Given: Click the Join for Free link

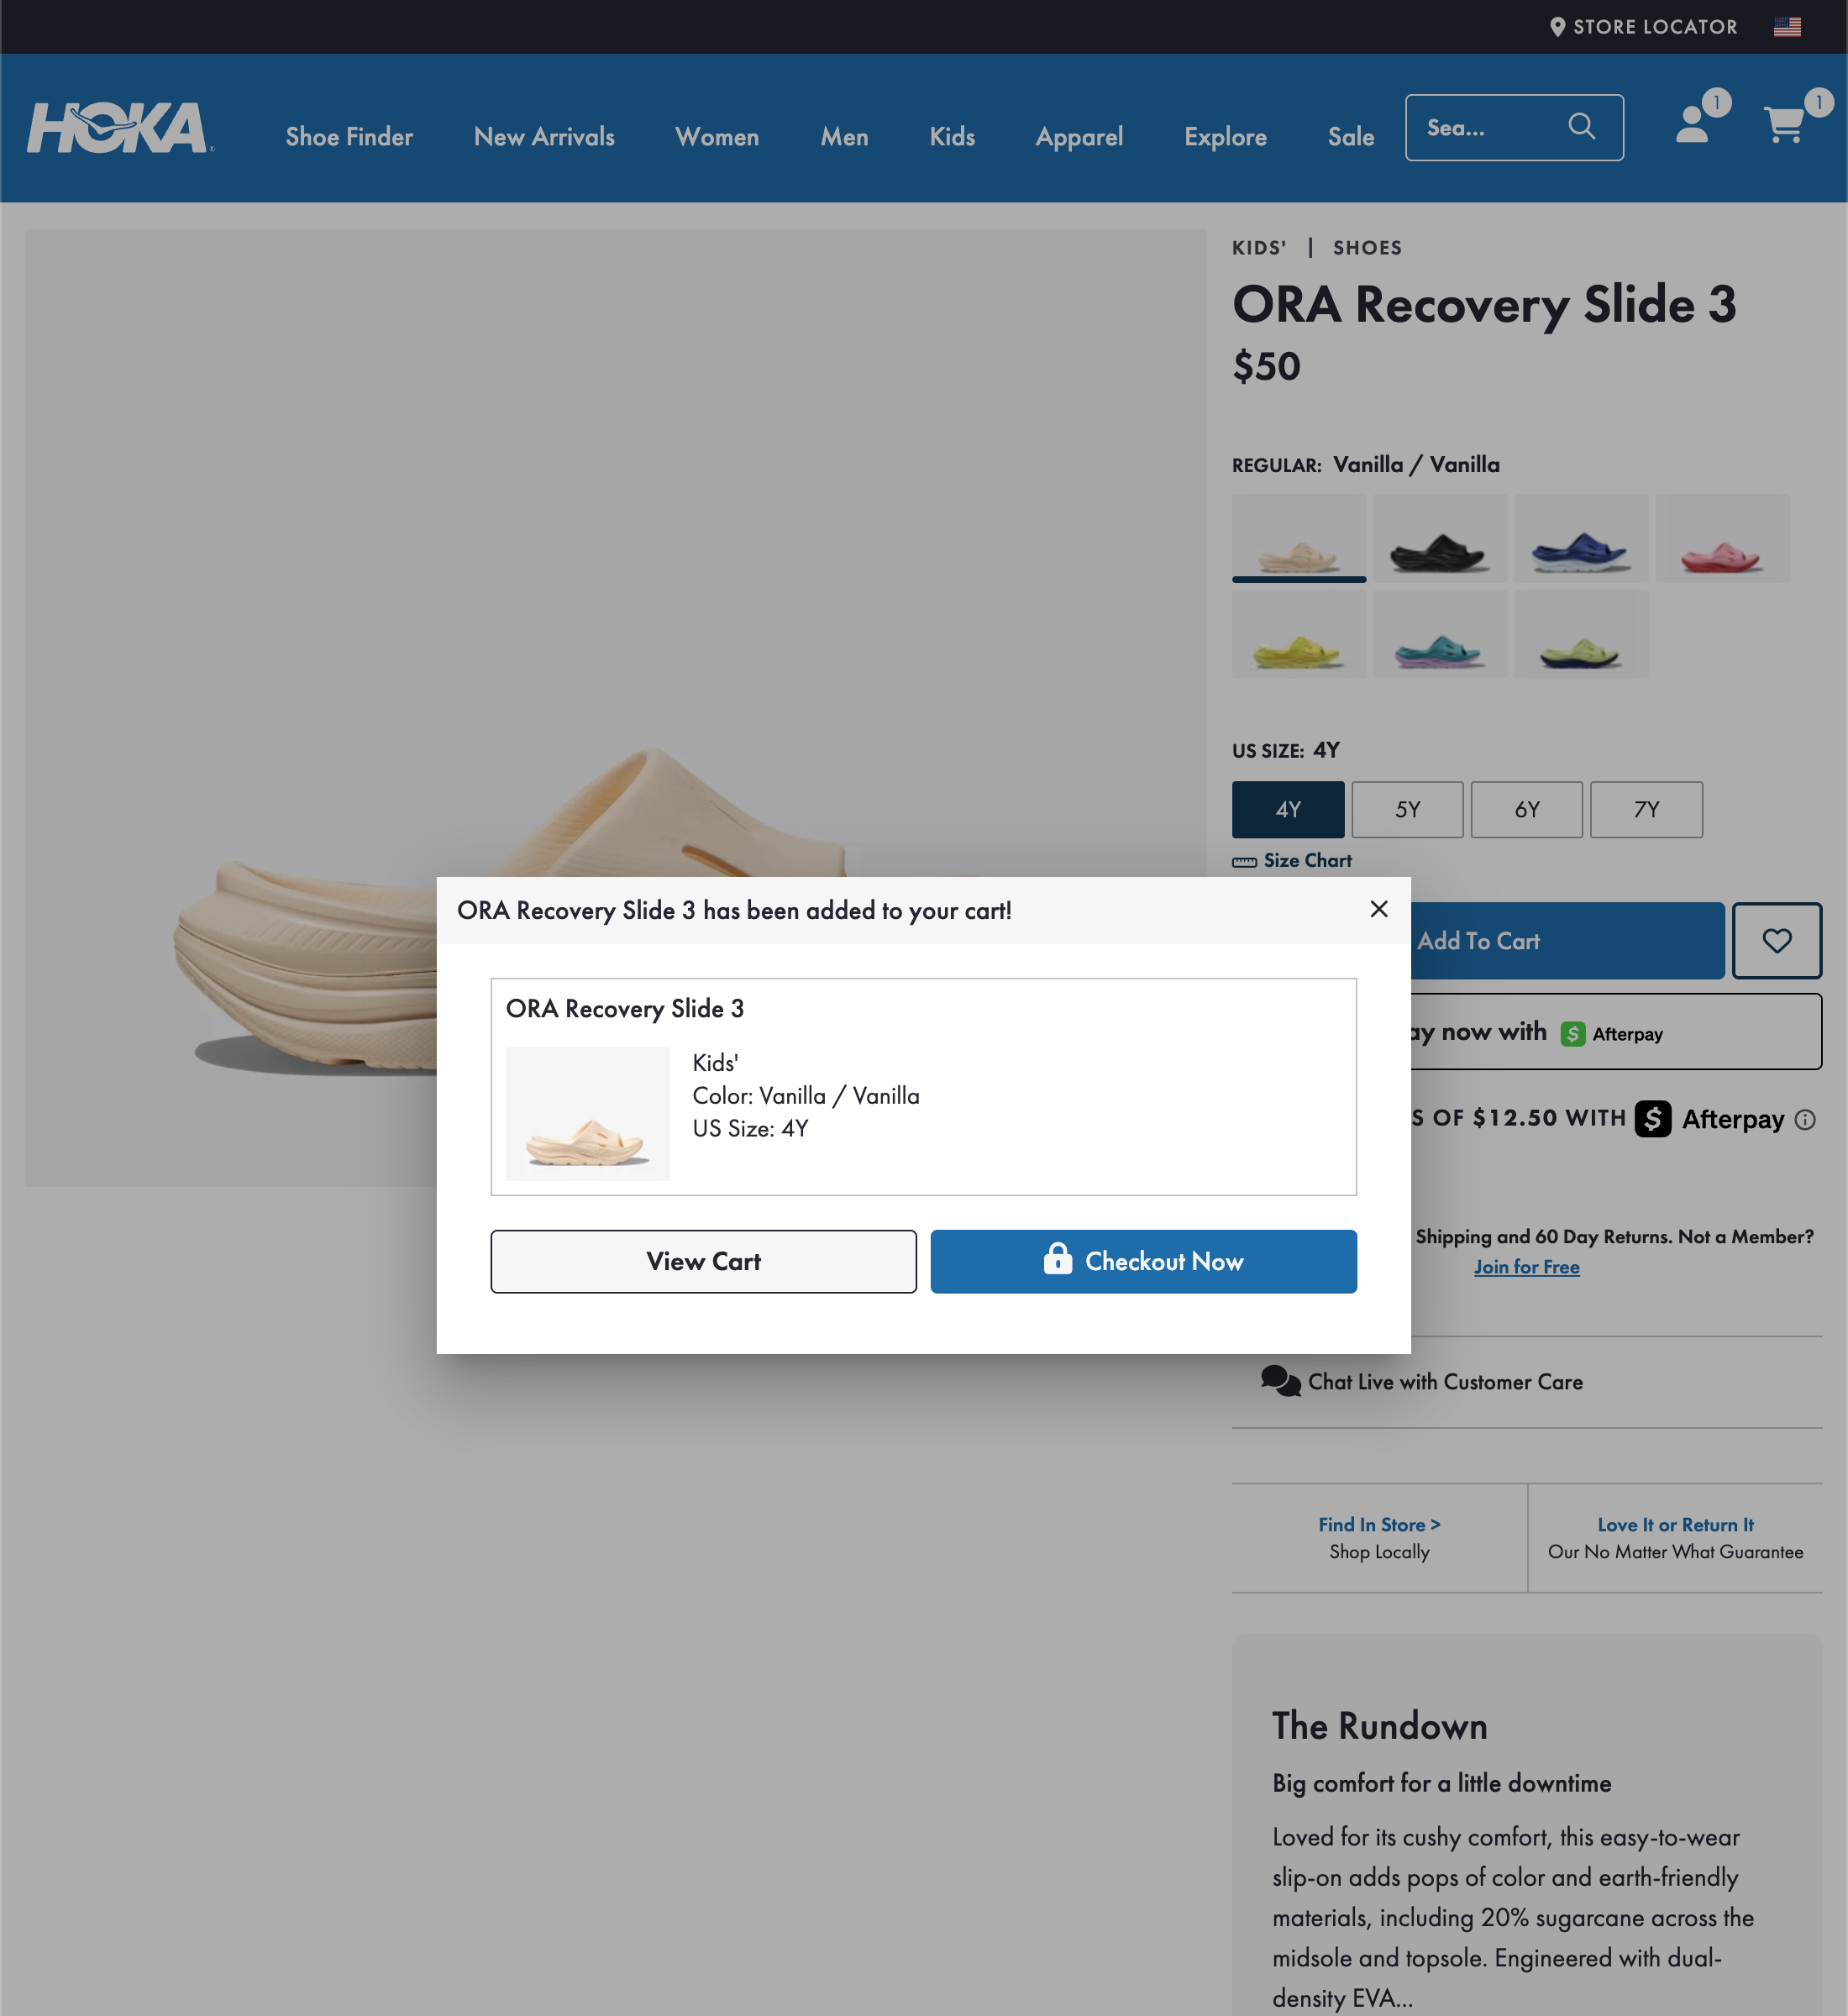Looking at the screenshot, I should tap(1526, 1267).
